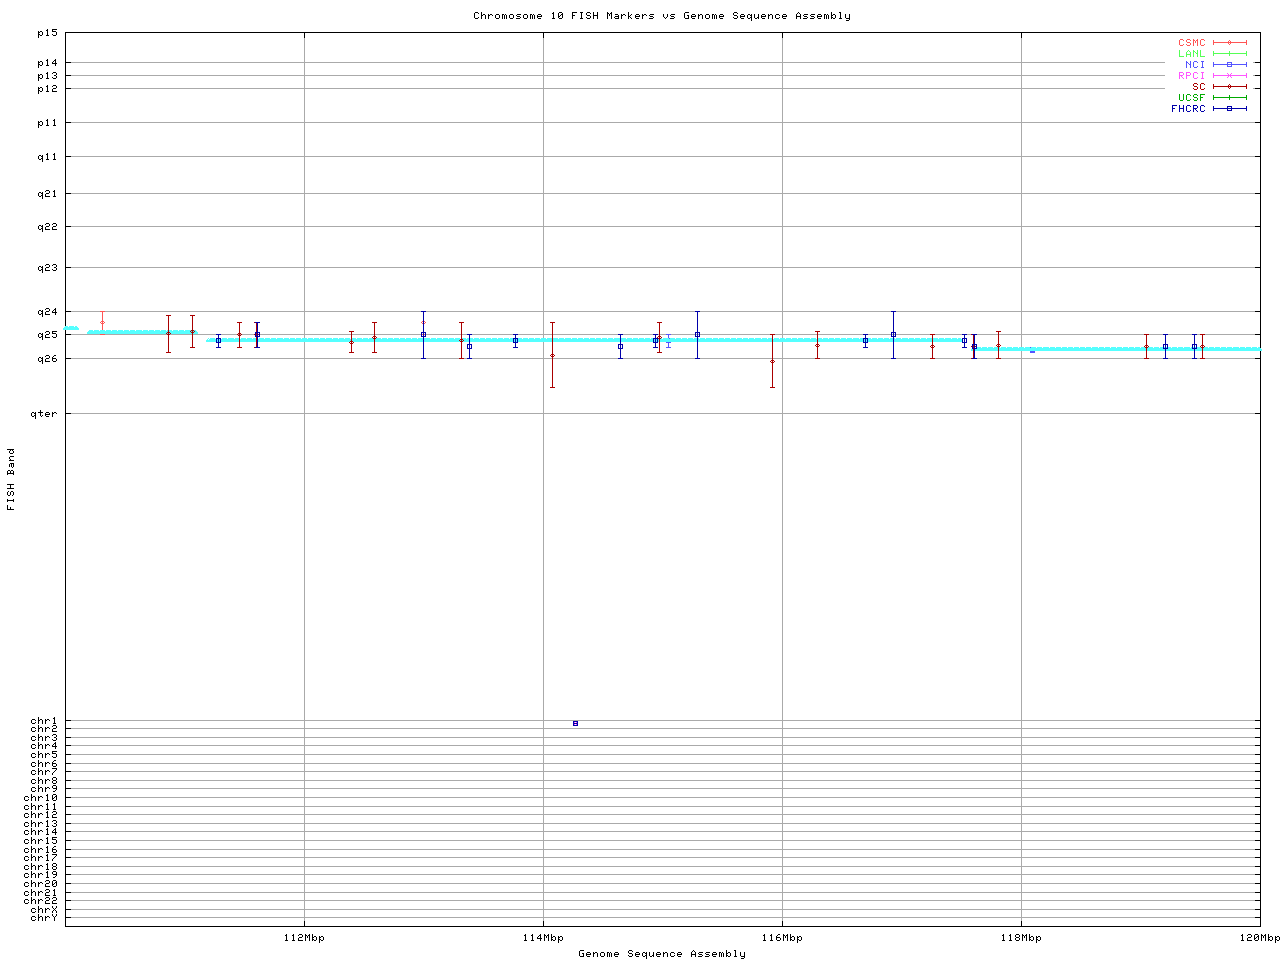Click the chart title text

point(662,16)
